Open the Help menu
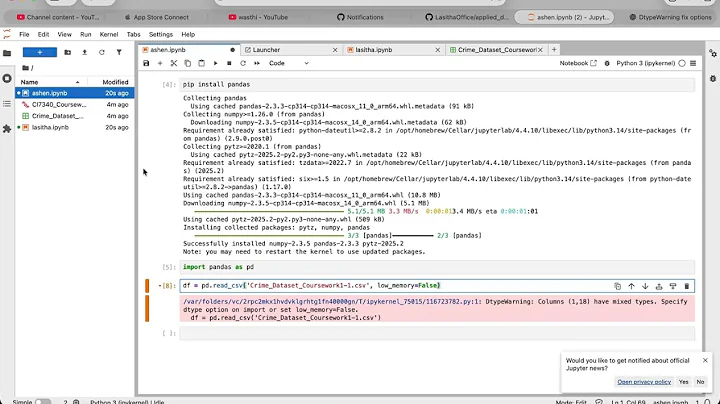The width and height of the screenshot is (720, 404). click(x=188, y=34)
